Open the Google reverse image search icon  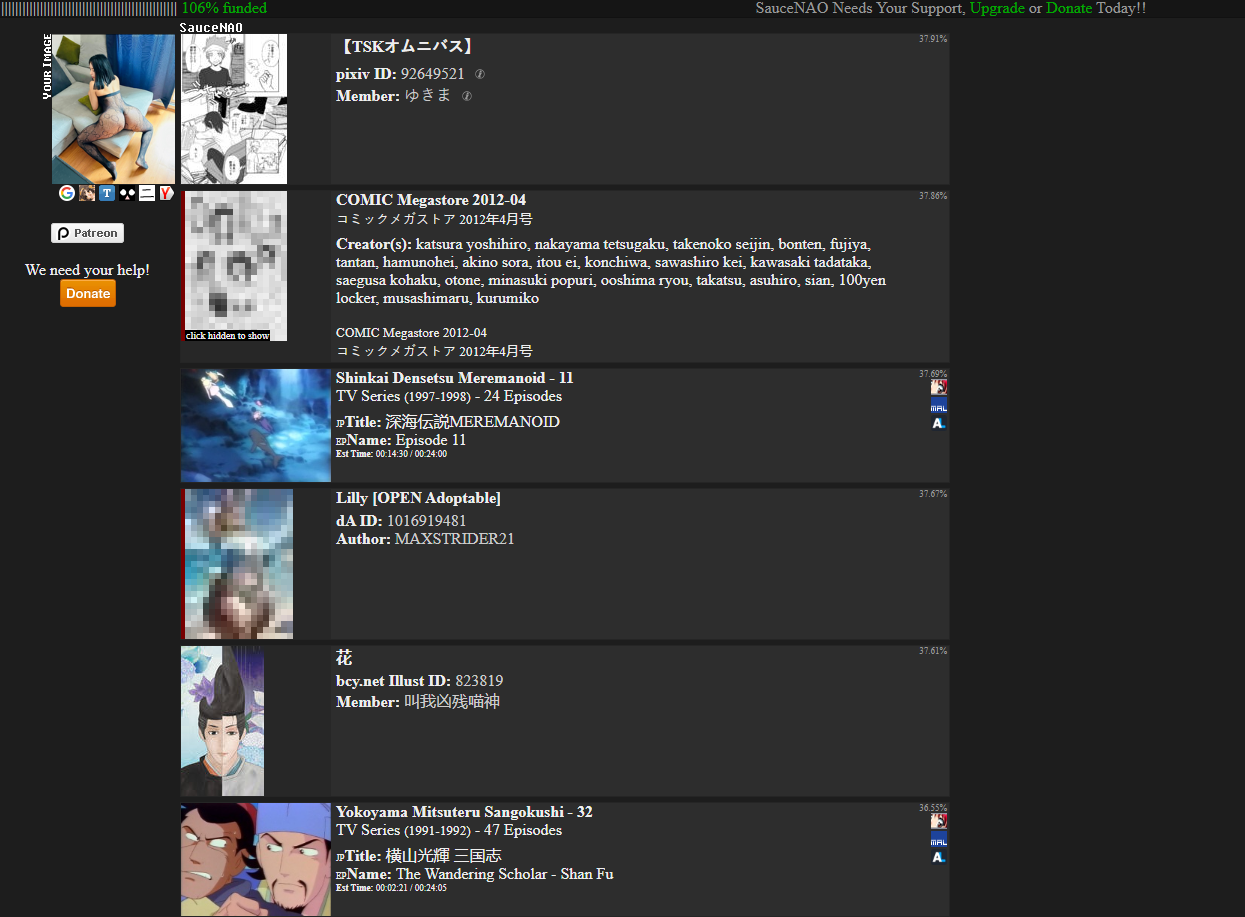click(x=67, y=193)
